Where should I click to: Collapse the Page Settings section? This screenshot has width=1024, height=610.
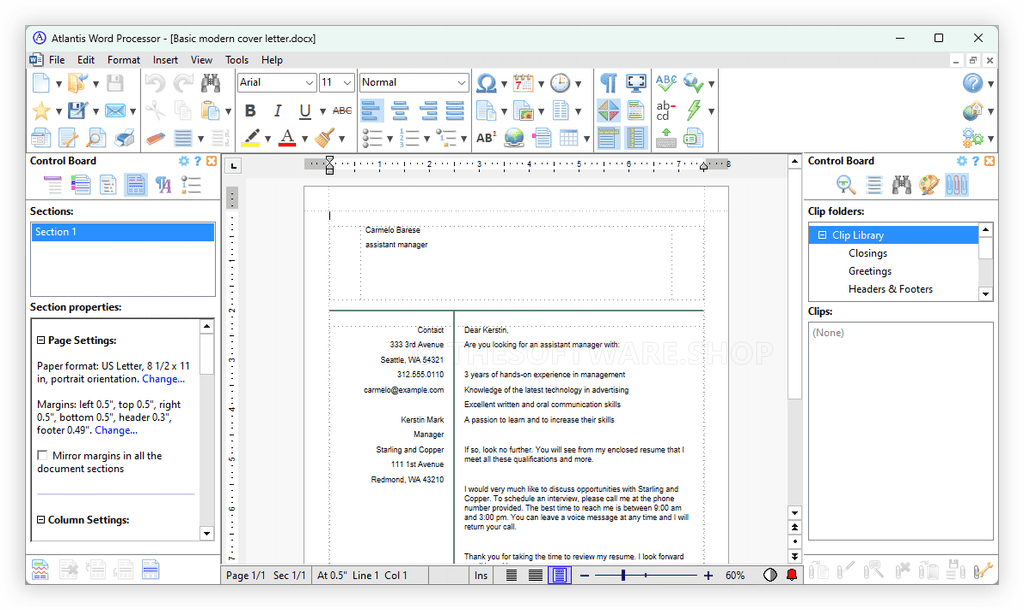pyautogui.click(x=41, y=340)
